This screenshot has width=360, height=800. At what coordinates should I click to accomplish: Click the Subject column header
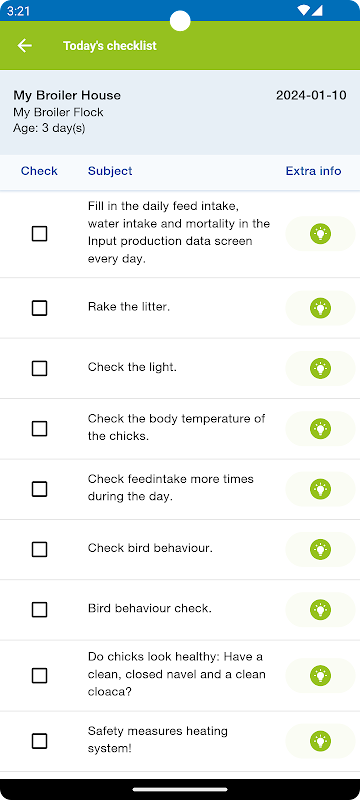click(x=110, y=171)
